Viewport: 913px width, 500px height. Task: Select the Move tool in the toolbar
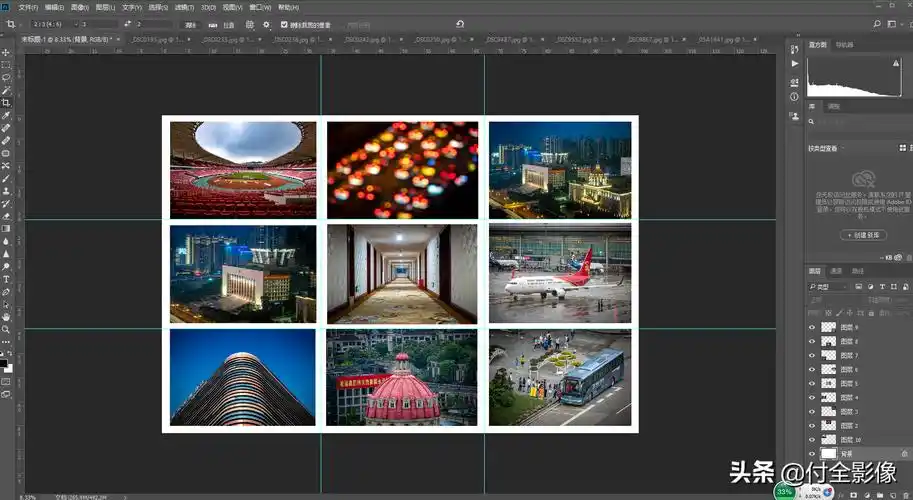click(6, 51)
